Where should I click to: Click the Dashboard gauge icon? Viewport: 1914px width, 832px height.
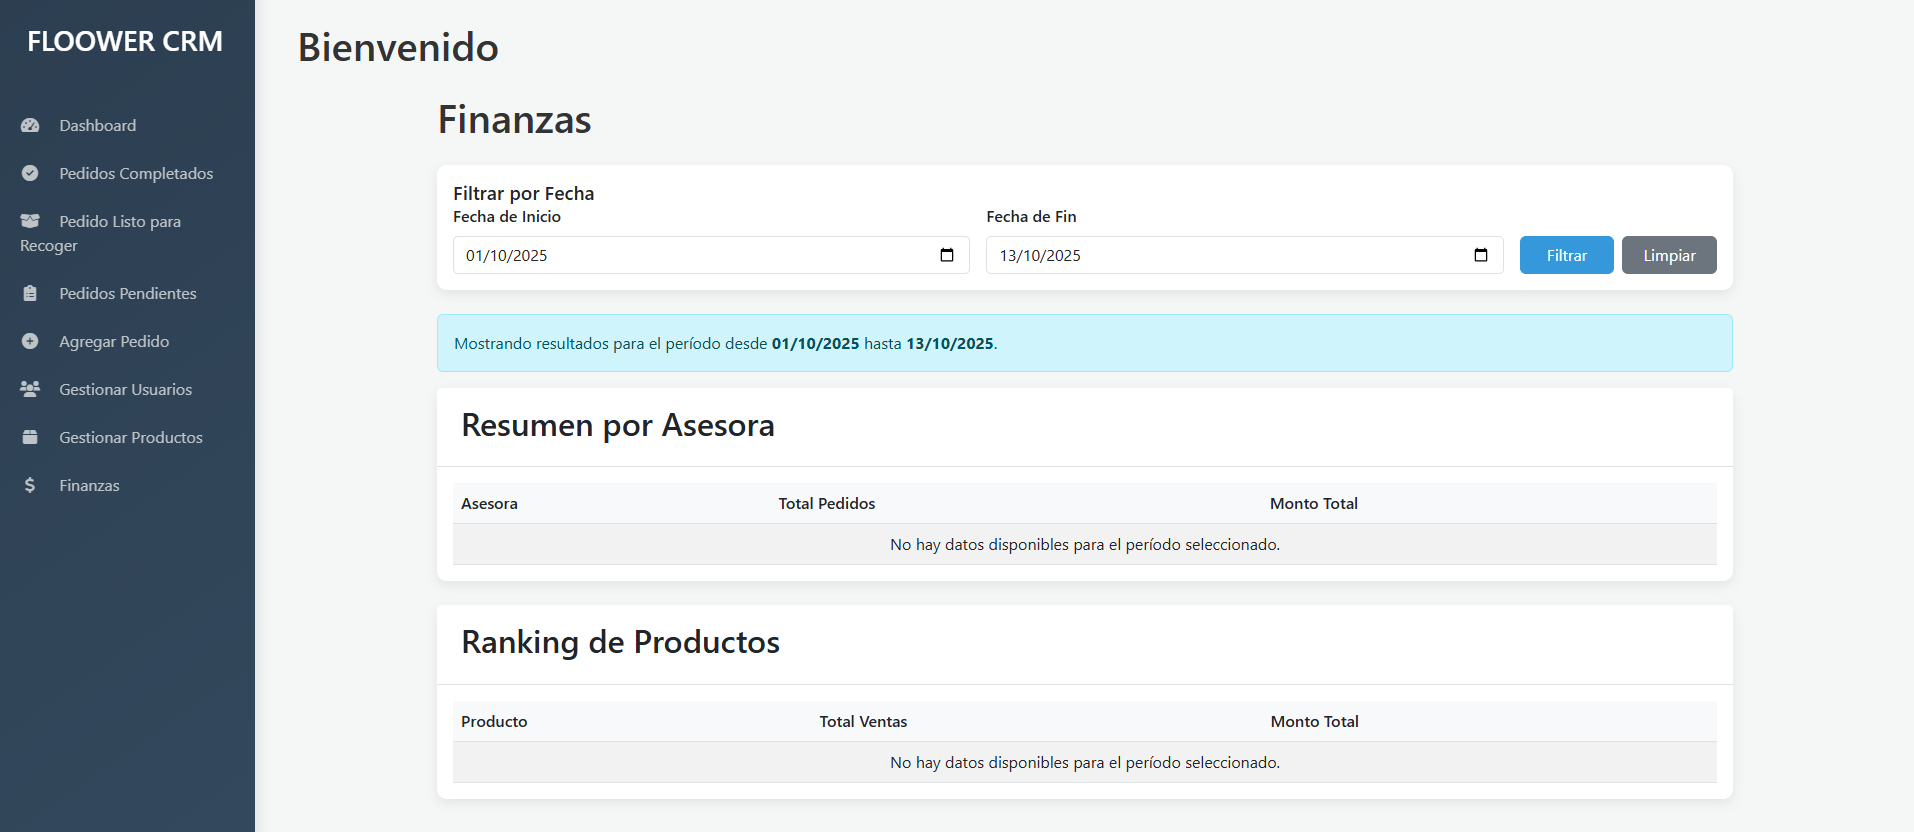click(30, 125)
